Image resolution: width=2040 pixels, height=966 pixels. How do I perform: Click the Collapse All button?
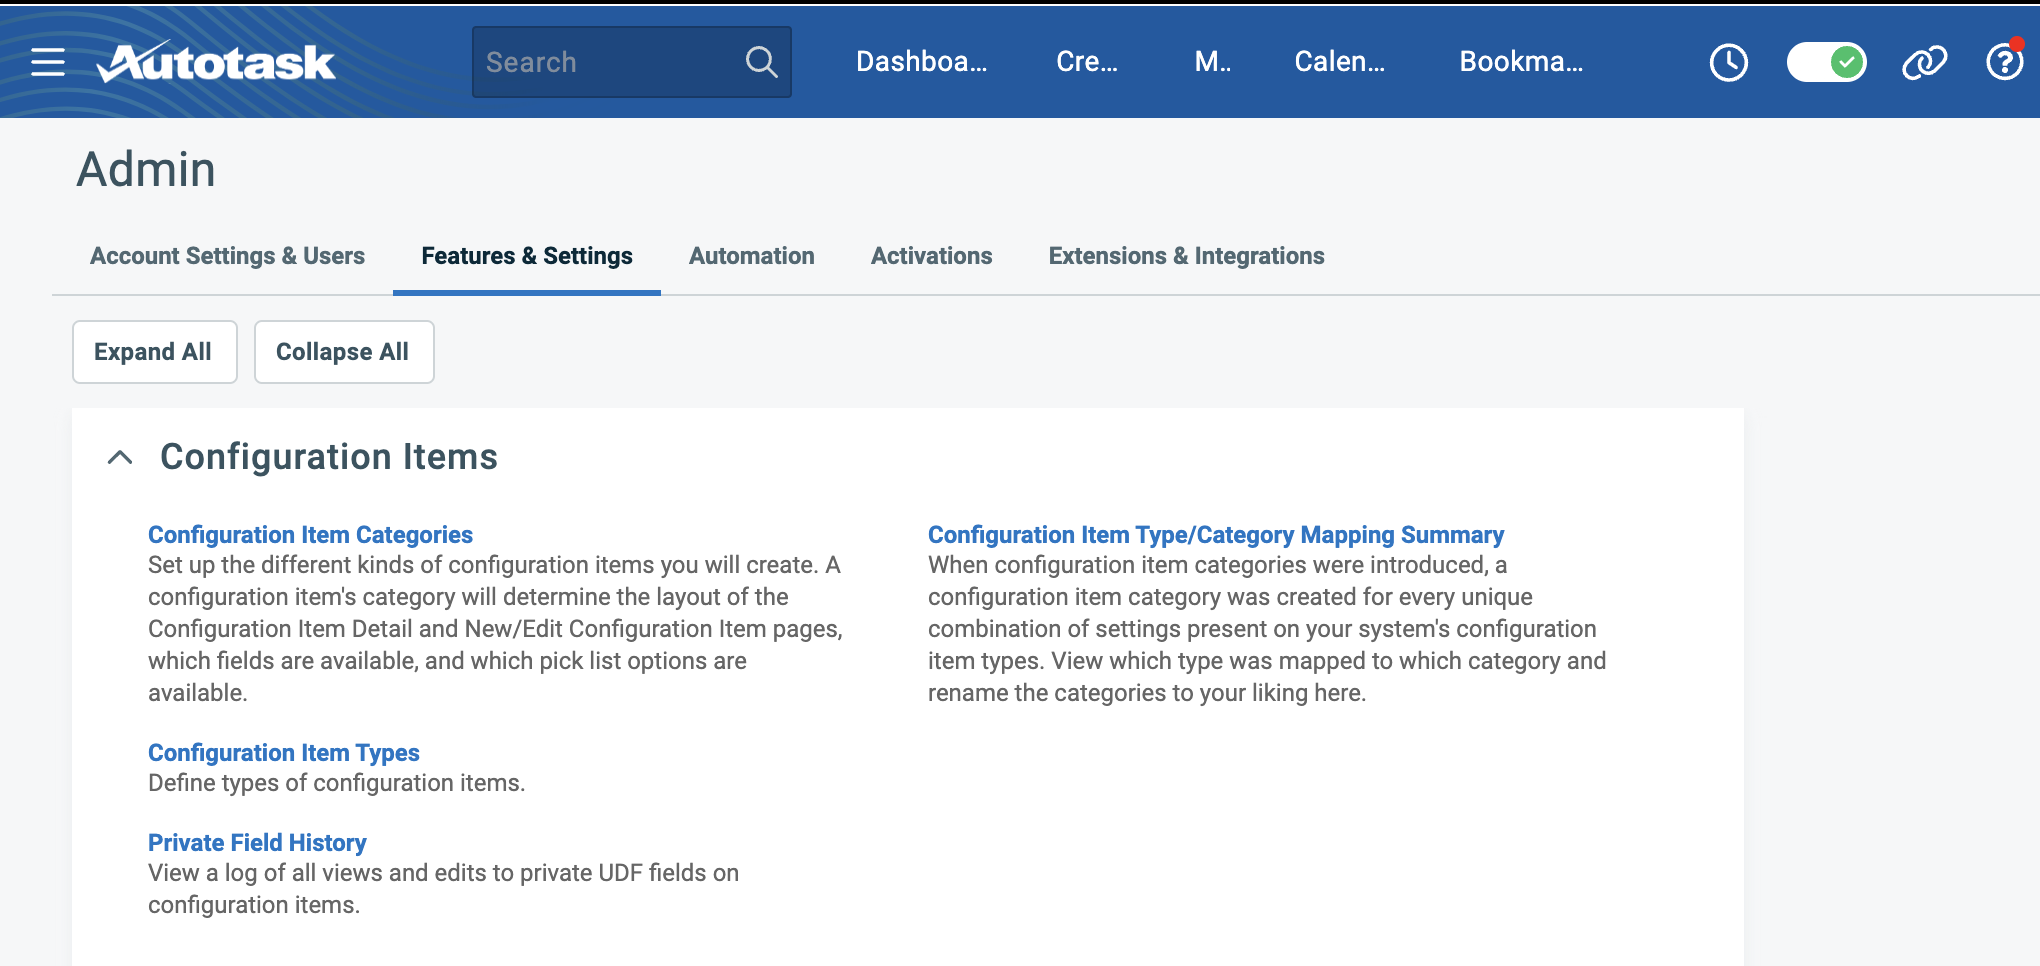point(344,352)
